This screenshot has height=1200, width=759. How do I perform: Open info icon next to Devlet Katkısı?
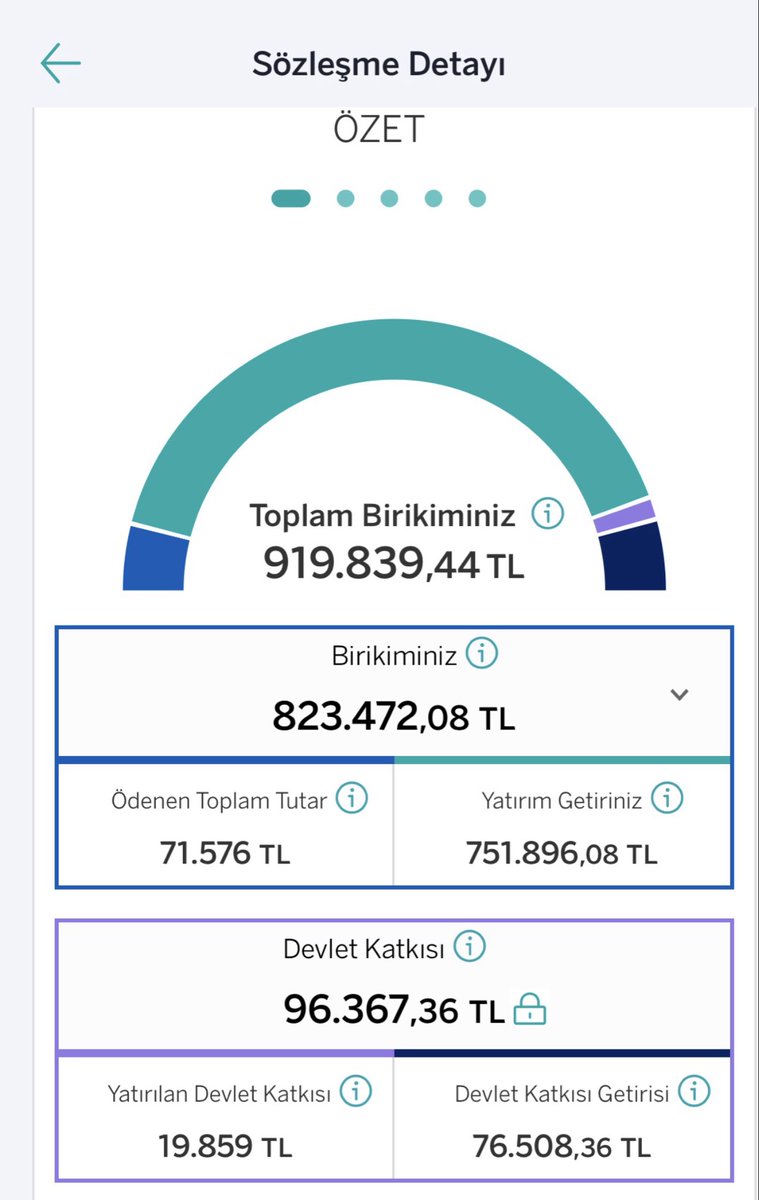pyautogui.click(x=469, y=946)
